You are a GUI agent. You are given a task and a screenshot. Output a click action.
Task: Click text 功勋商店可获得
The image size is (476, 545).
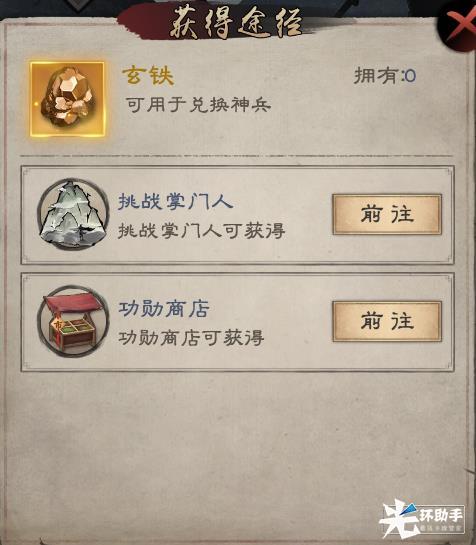191,337
